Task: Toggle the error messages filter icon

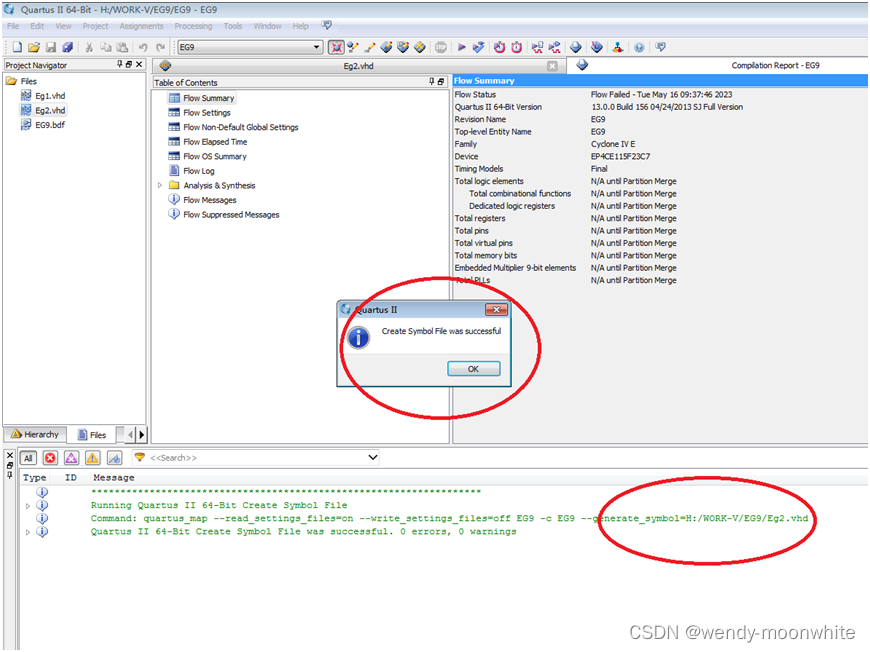Action: click(x=50, y=458)
